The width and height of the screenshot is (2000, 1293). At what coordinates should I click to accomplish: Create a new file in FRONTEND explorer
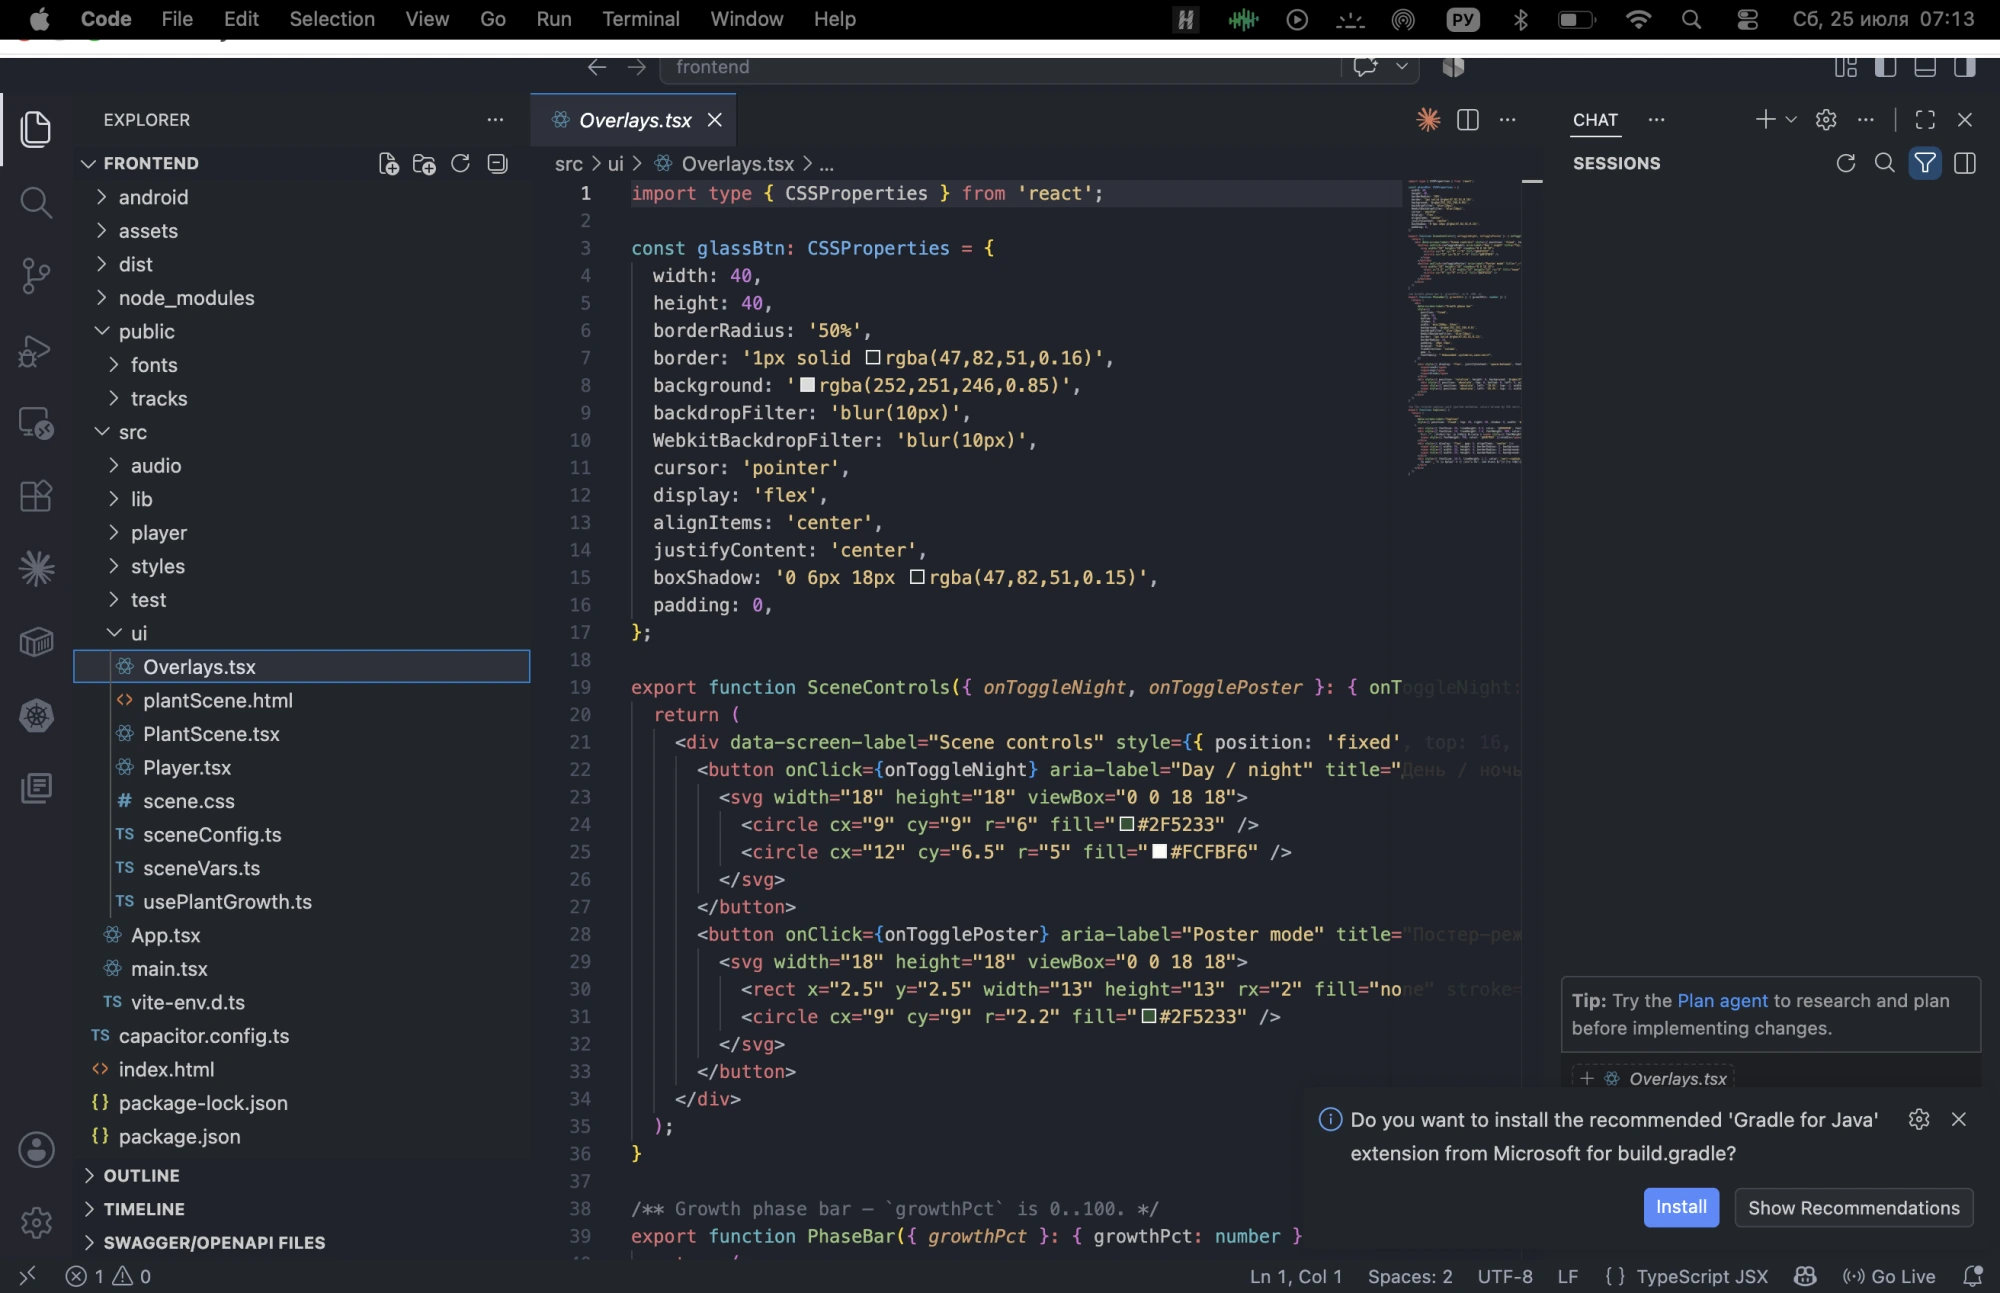[x=388, y=163]
